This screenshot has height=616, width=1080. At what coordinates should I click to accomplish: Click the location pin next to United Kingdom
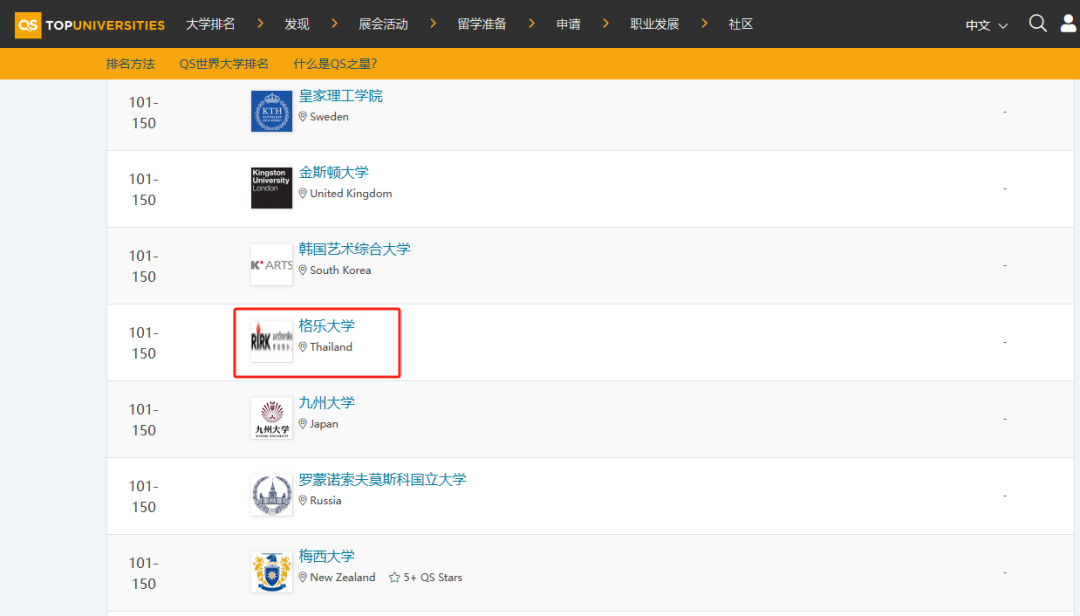(302, 194)
